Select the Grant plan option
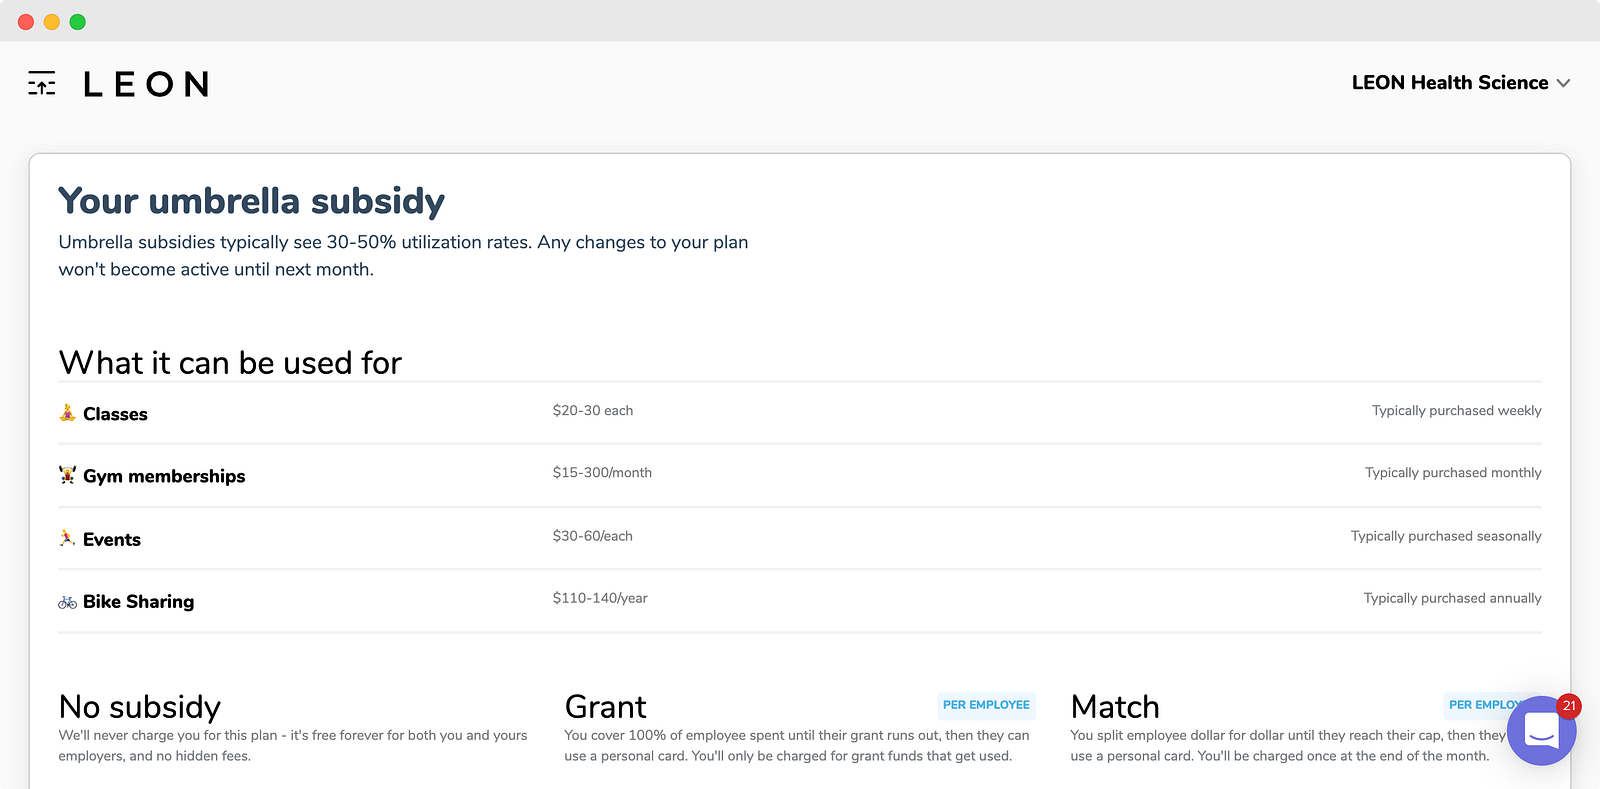 tap(605, 707)
